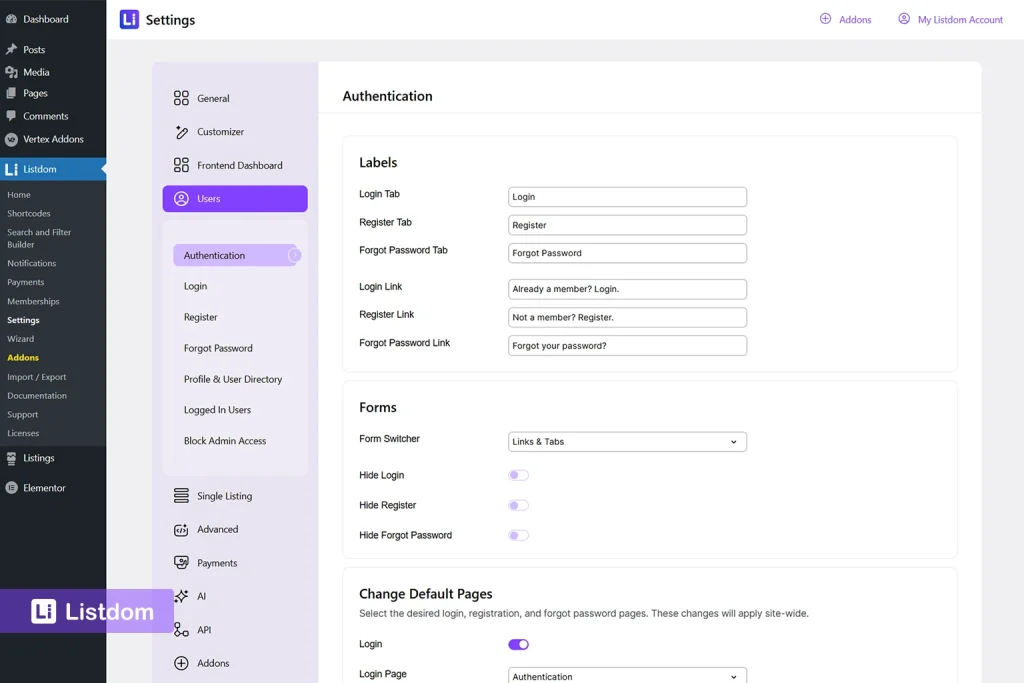Viewport: 1024px width, 683px height.
Task: Select the Advanced settings icon
Action: [x=181, y=529]
